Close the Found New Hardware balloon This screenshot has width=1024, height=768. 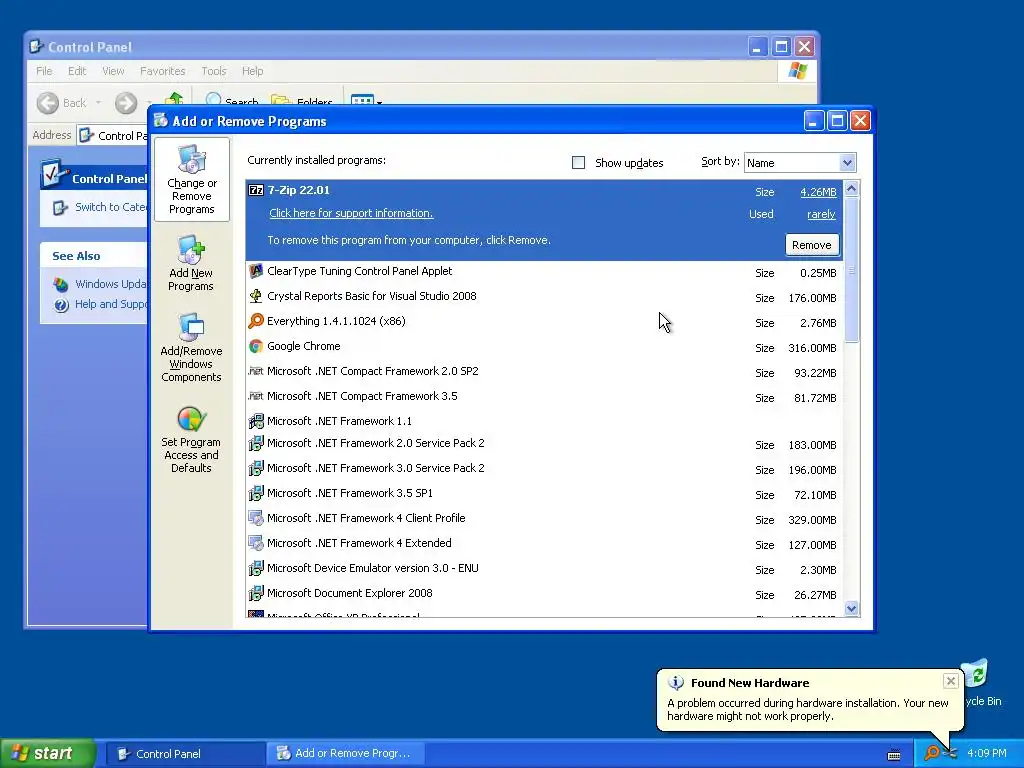coord(951,681)
